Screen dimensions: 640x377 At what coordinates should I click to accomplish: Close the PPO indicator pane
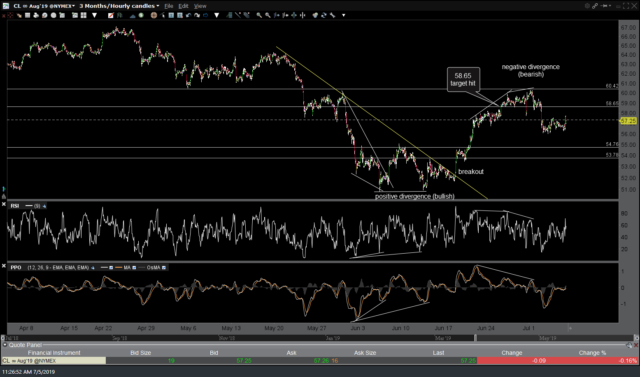click(4, 266)
